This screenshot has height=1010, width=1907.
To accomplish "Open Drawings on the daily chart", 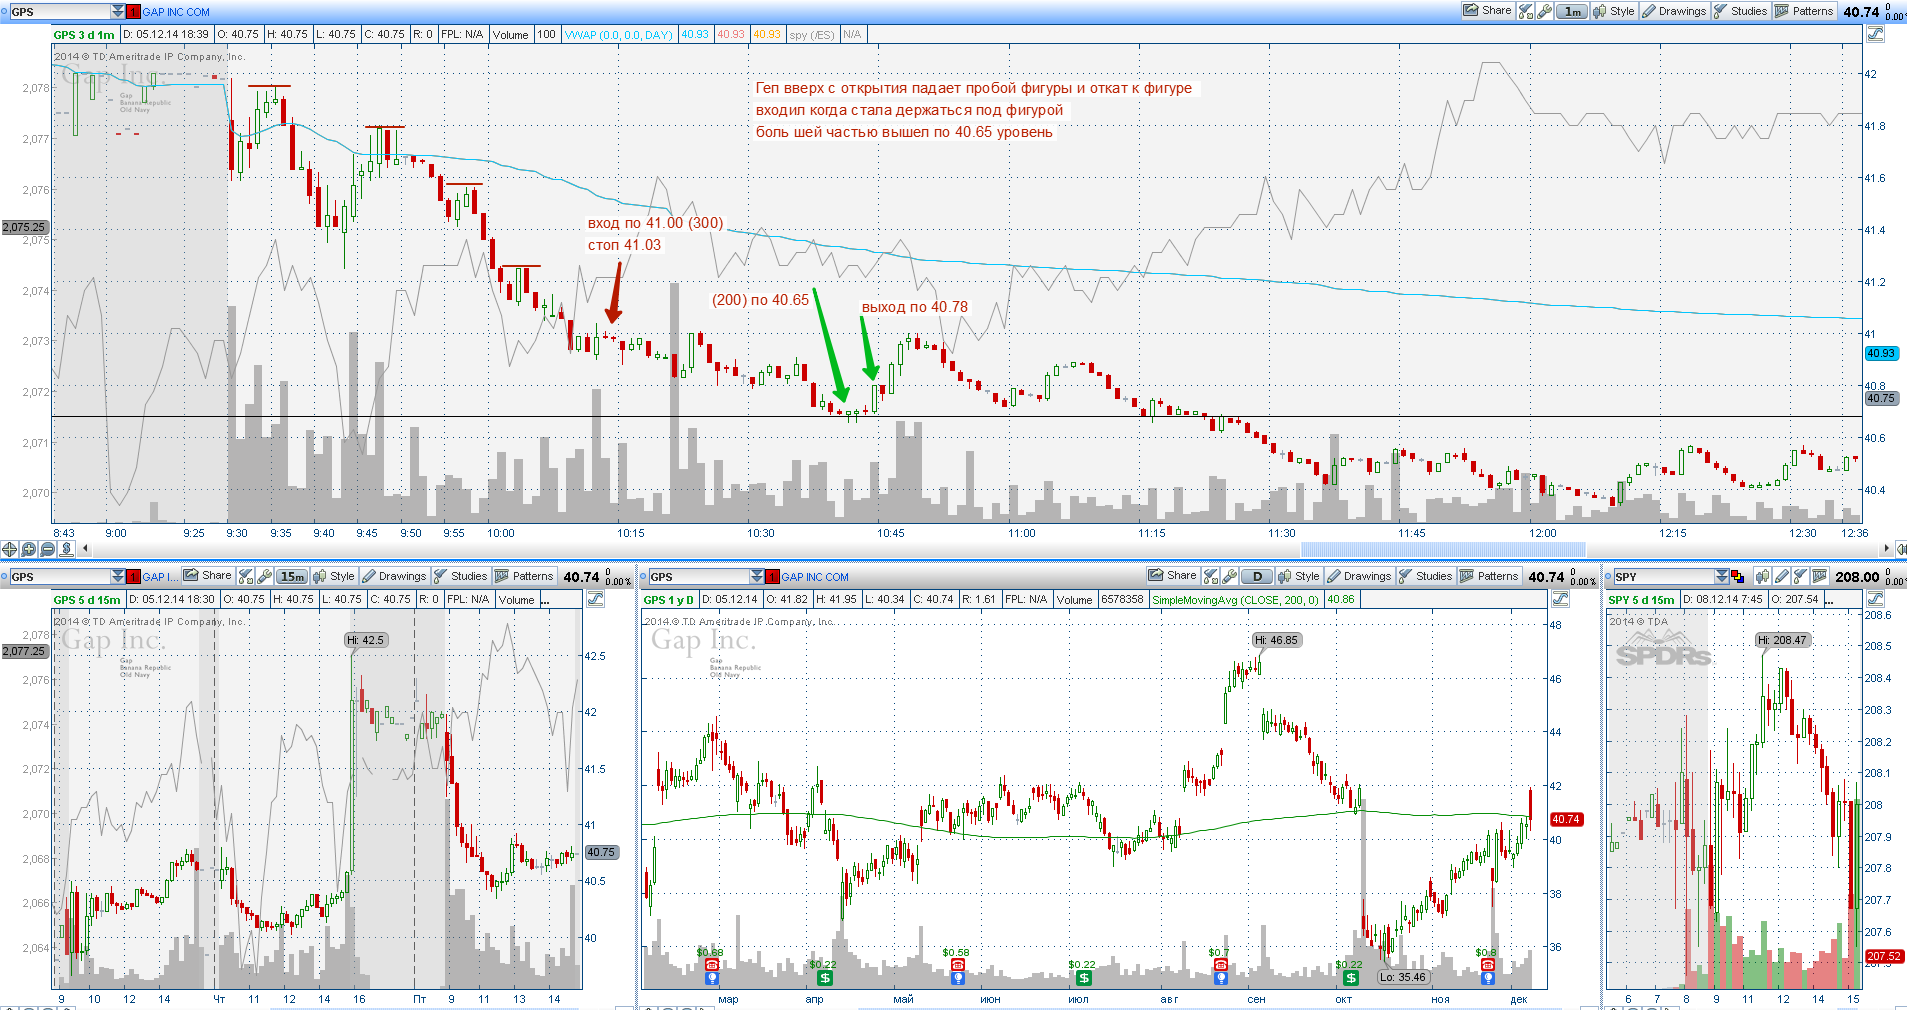I will (x=1359, y=576).
